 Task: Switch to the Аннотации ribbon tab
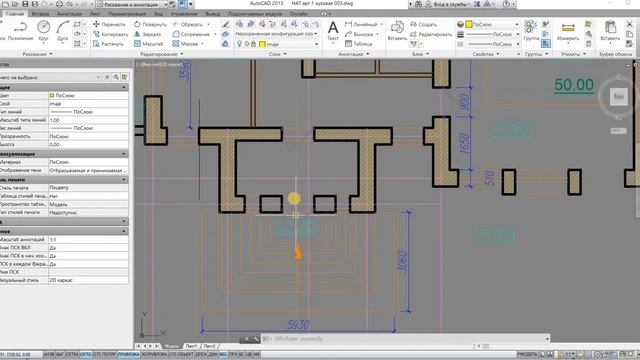69,14
